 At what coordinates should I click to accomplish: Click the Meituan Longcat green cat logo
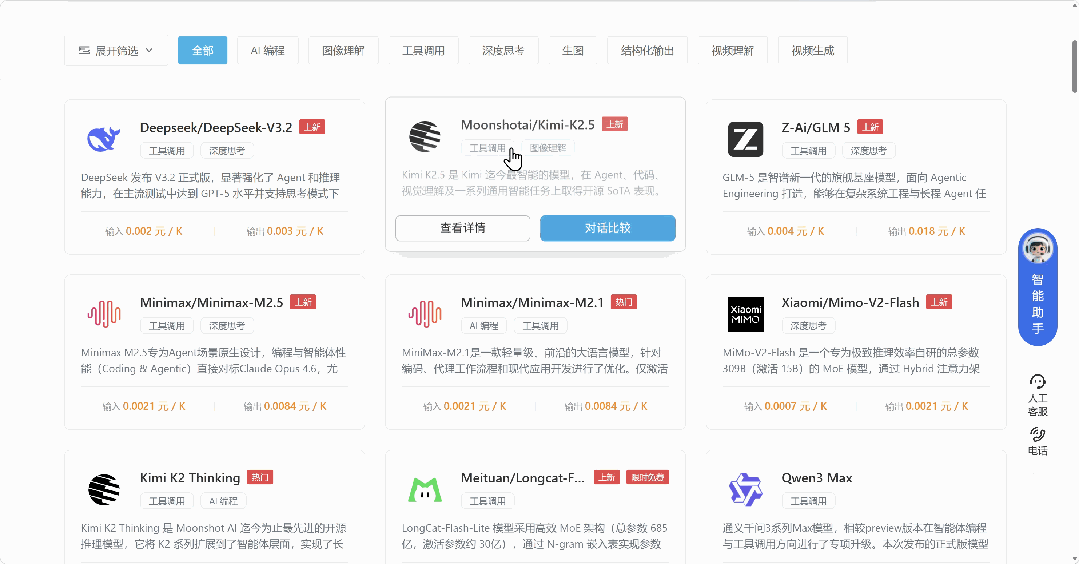pyautogui.click(x=425, y=490)
